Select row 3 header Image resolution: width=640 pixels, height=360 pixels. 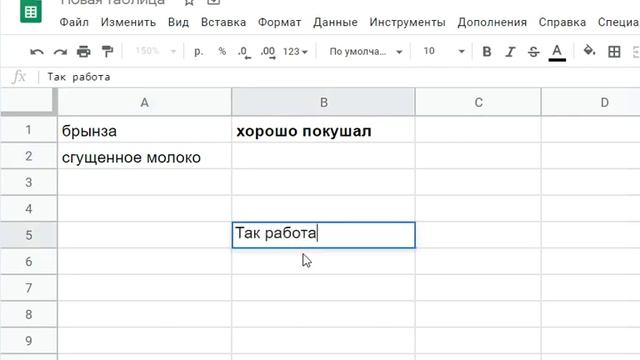tap(29, 182)
